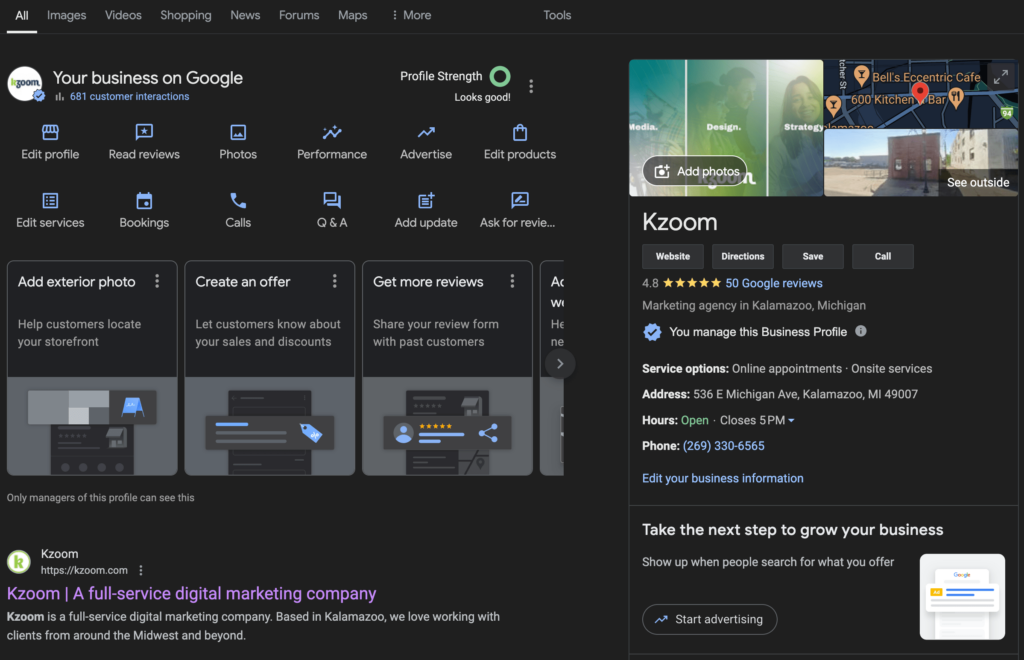1024x660 pixels.
Task: Click Add photos button
Action: 695,171
